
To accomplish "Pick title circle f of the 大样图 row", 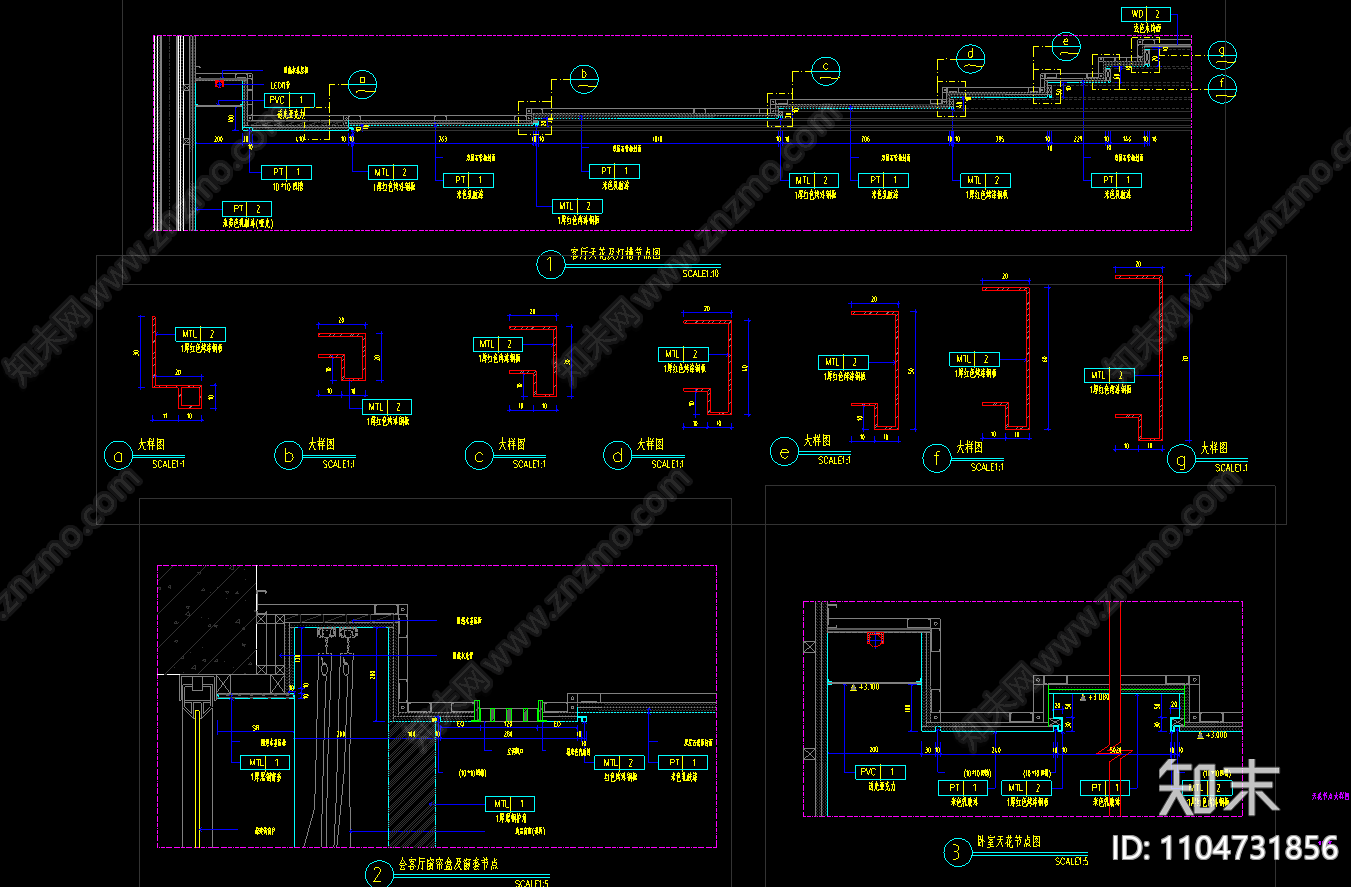I will coord(937,459).
